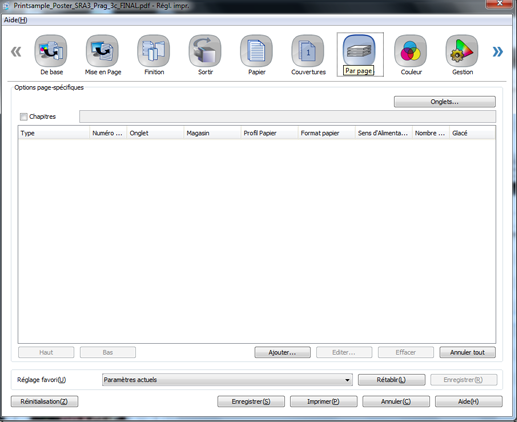This screenshot has width=517, height=422.
Task: Sort by the Type column header
Action: click(54, 133)
